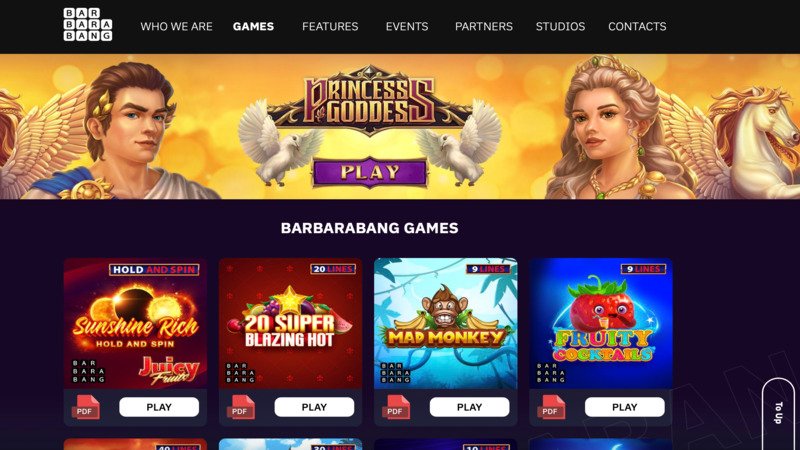Select the GAMES menu item
The height and width of the screenshot is (450, 800).
(x=253, y=27)
